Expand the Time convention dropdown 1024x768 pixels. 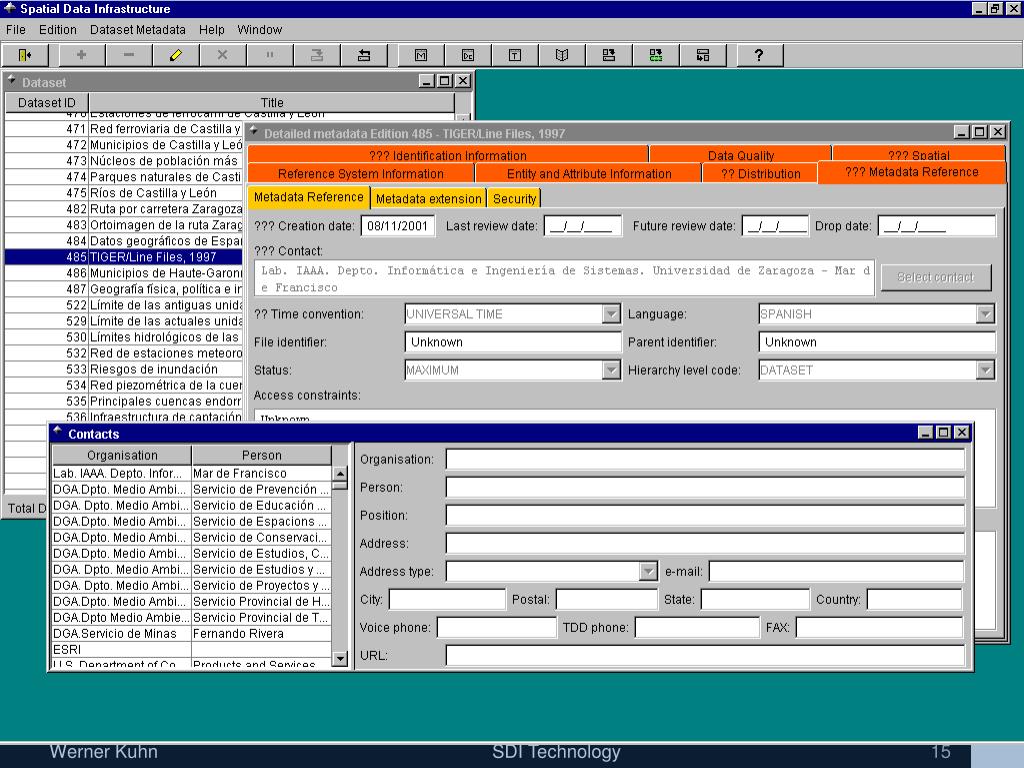point(611,314)
